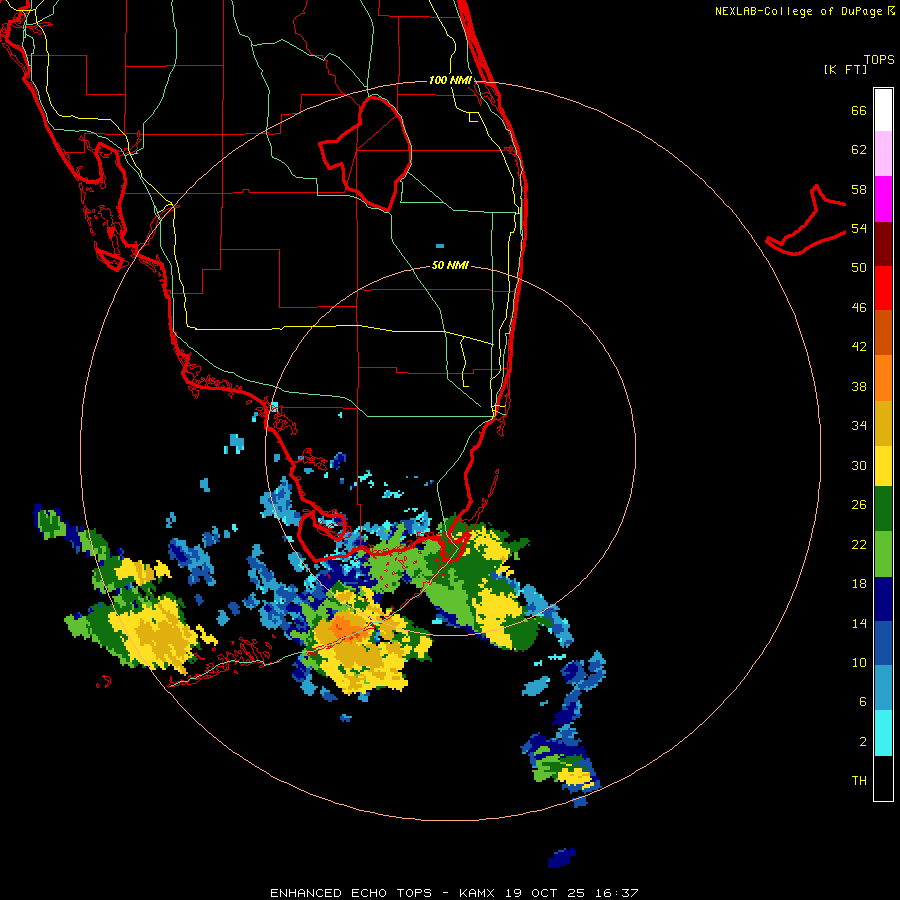This screenshot has height=900, width=900.
Task: Select the dark red legend swatch
Action: [x=883, y=243]
